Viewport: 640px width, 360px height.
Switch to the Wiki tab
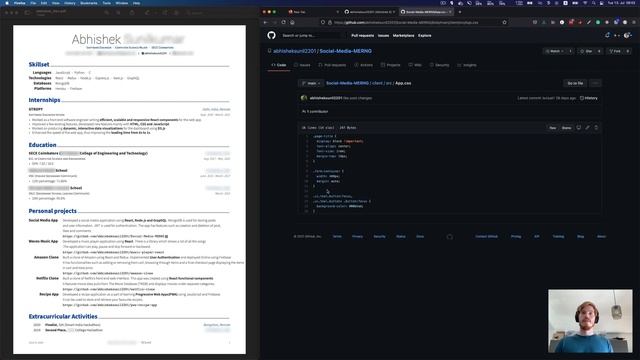(x=416, y=65)
